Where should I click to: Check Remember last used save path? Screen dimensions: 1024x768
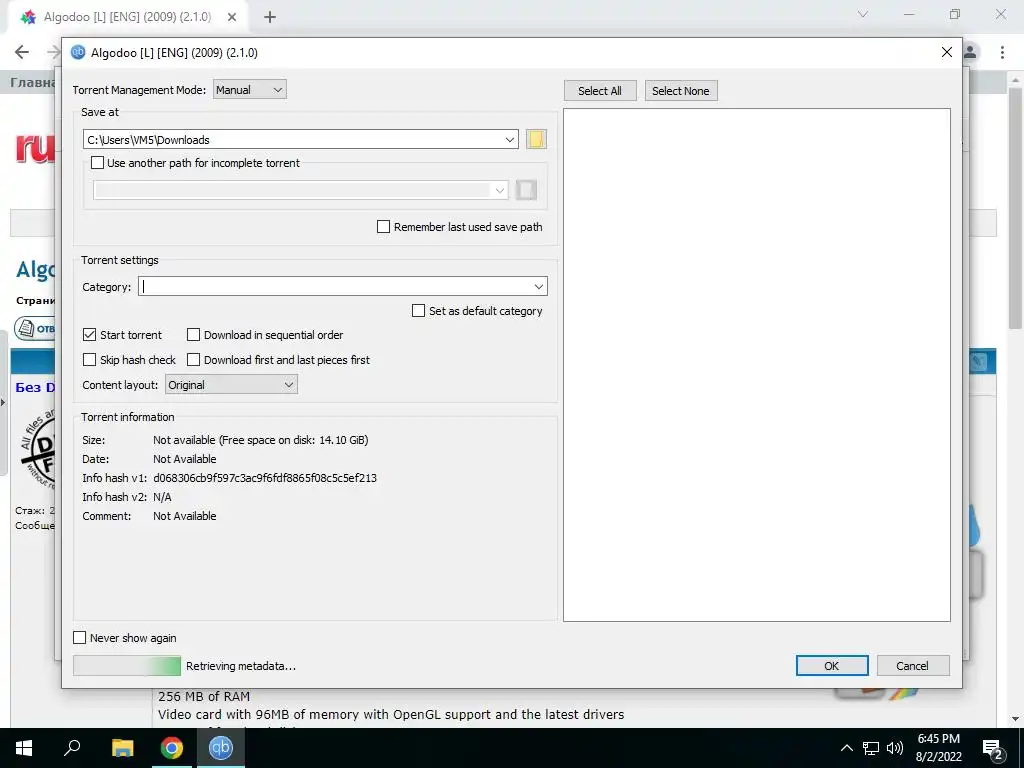point(383,227)
